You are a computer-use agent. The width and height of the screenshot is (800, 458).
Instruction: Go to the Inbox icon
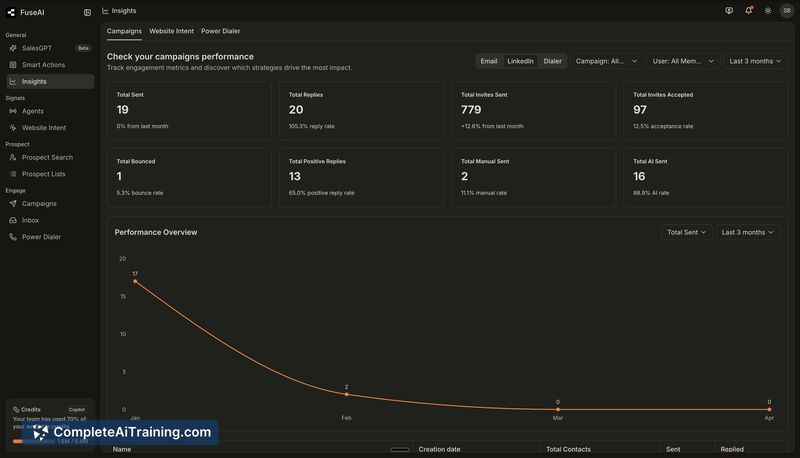click(x=13, y=220)
